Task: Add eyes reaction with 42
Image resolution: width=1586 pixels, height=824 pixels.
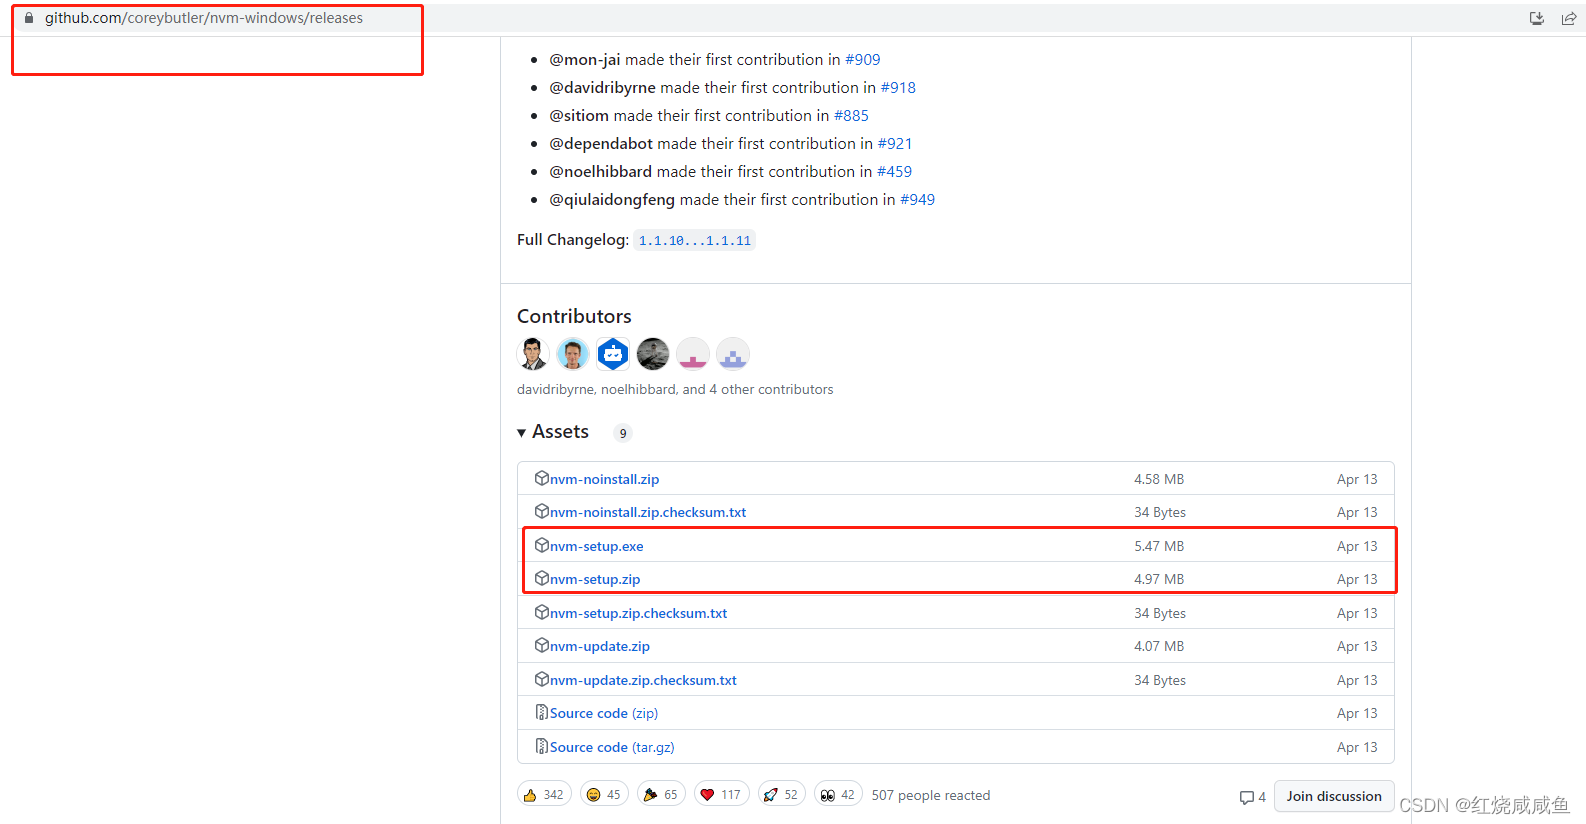Action: (x=838, y=795)
